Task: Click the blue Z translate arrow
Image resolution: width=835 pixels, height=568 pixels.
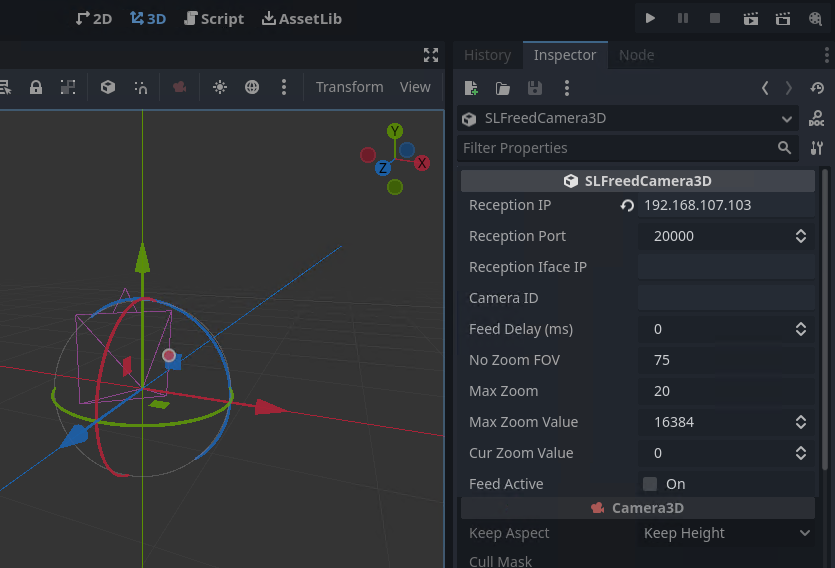Action: [75, 436]
